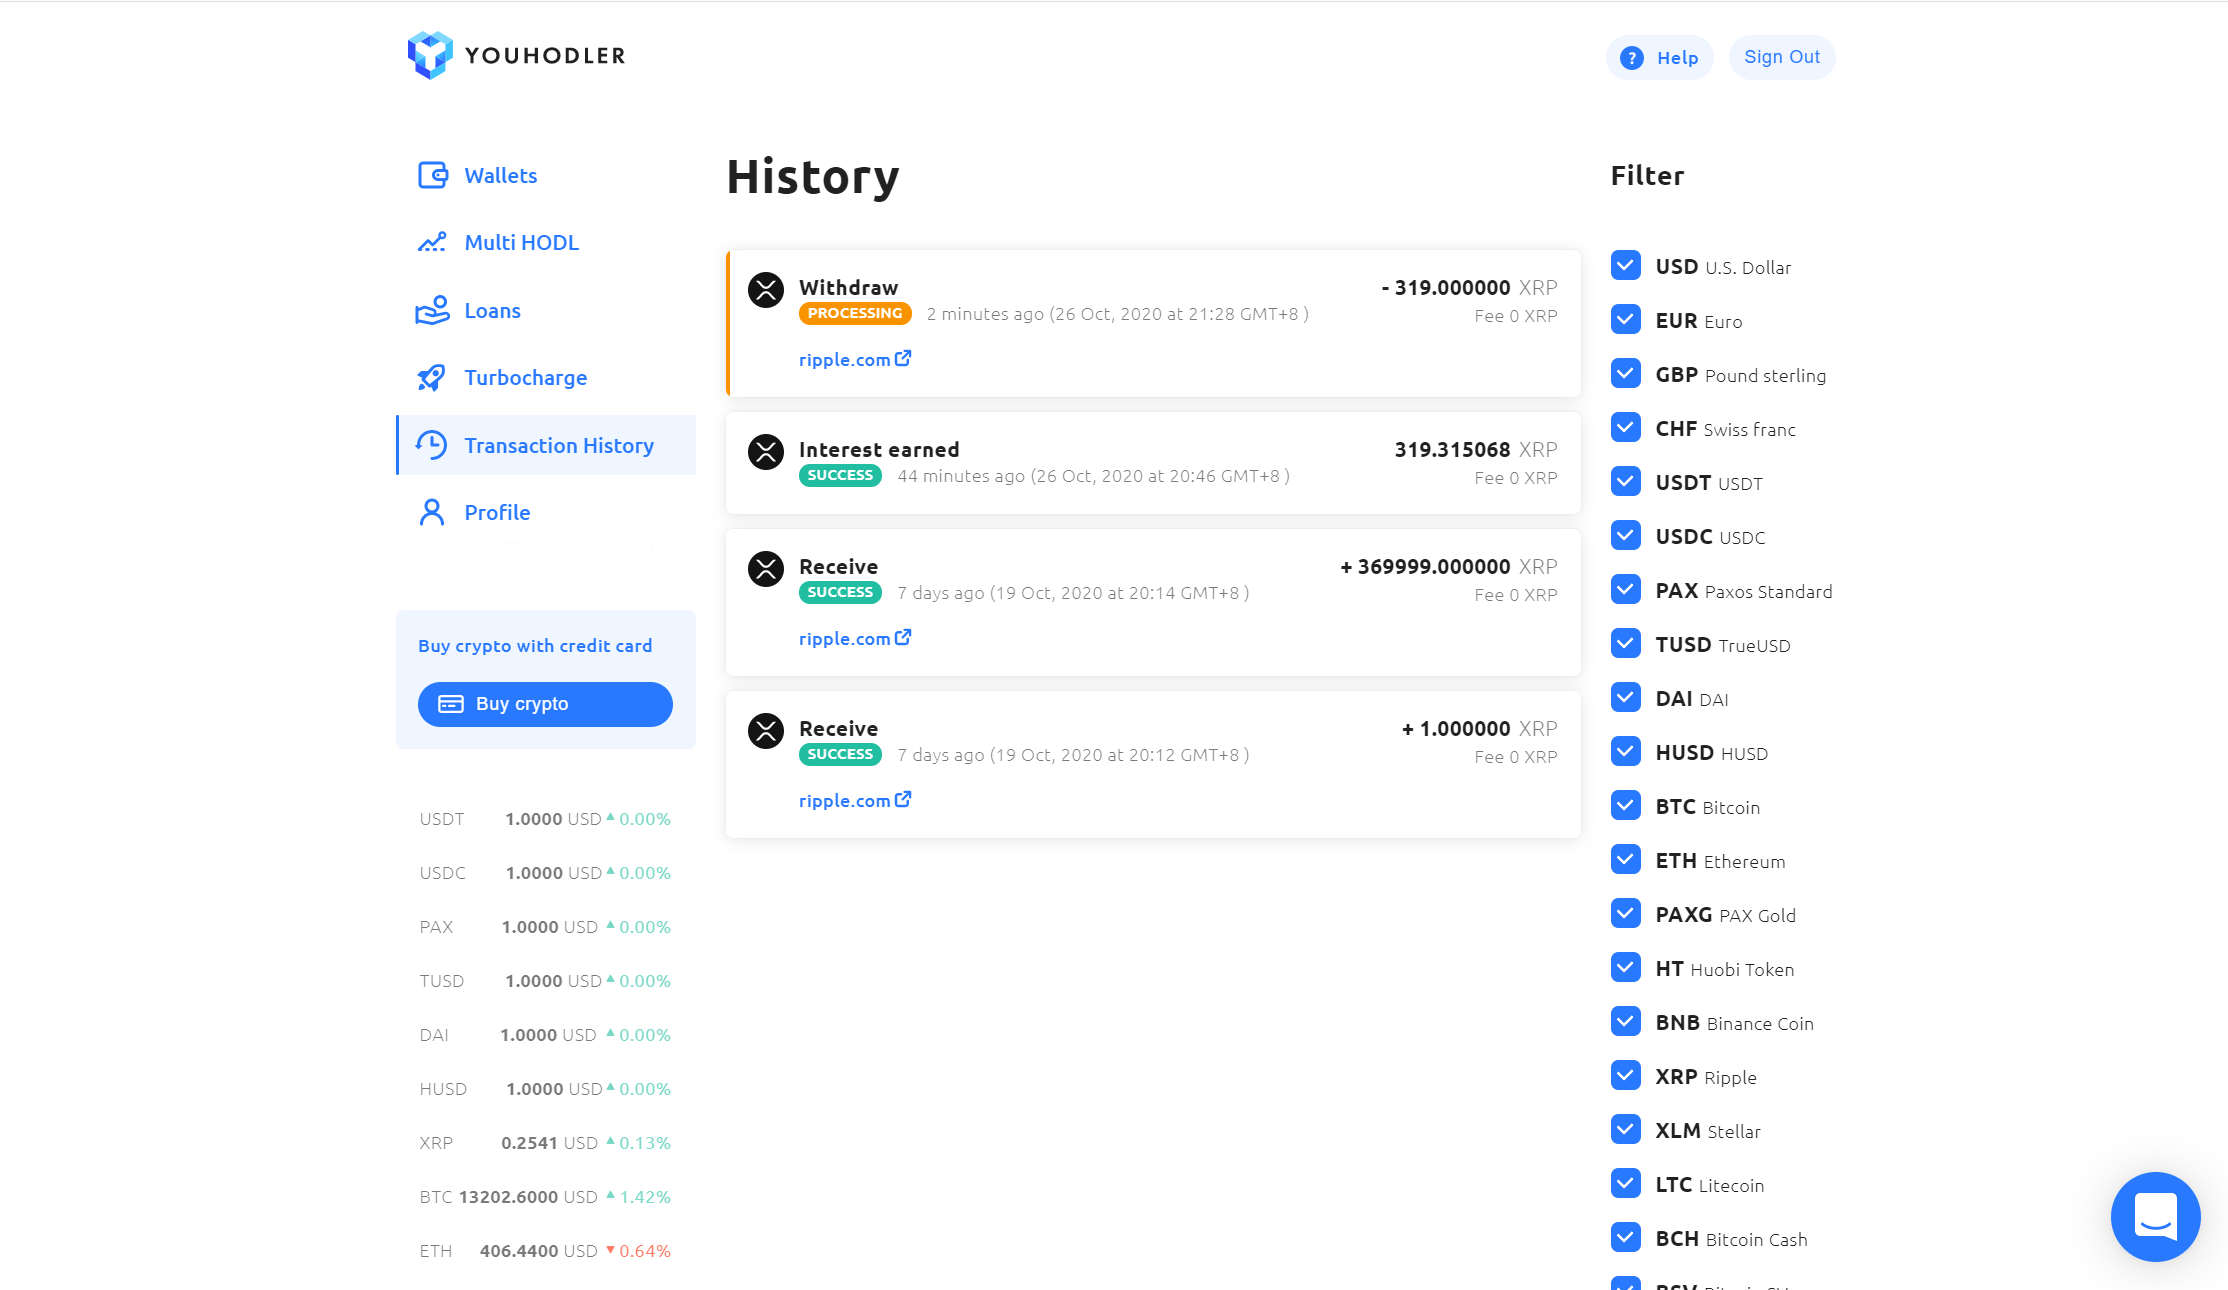The height and width of the screenshot is (1290, 2228).
Task: Toggle the ETH Ethereum filter
Action: (1626, 859)
